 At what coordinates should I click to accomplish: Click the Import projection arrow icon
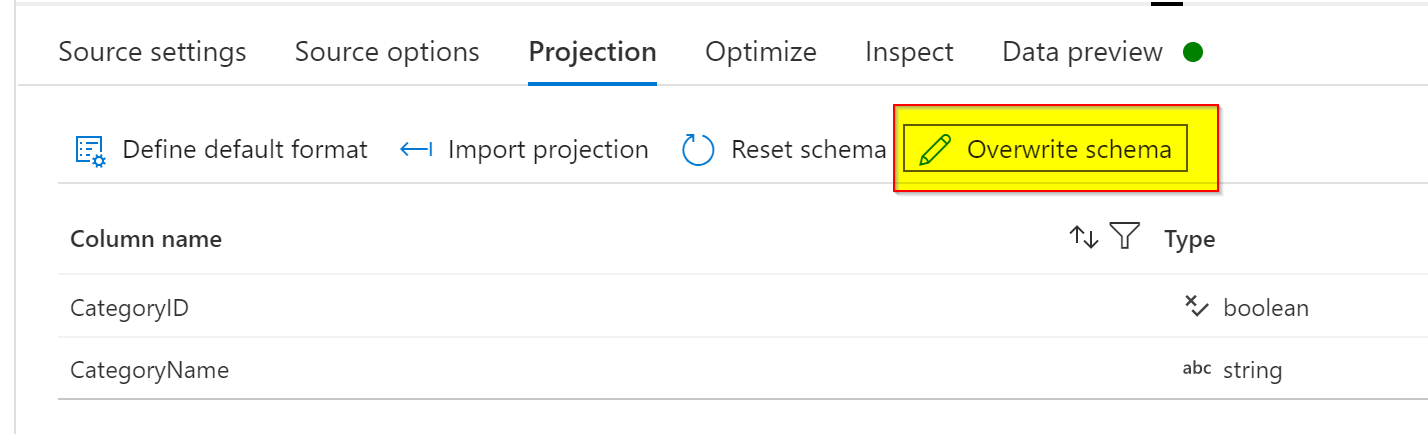tap(416, 150)
